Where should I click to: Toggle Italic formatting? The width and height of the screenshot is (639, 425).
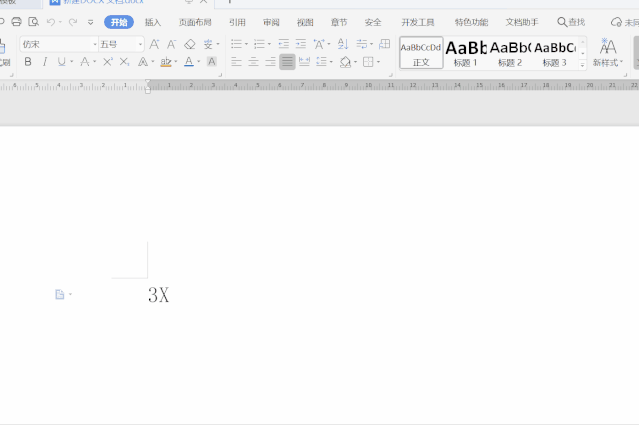pos(45,62)
